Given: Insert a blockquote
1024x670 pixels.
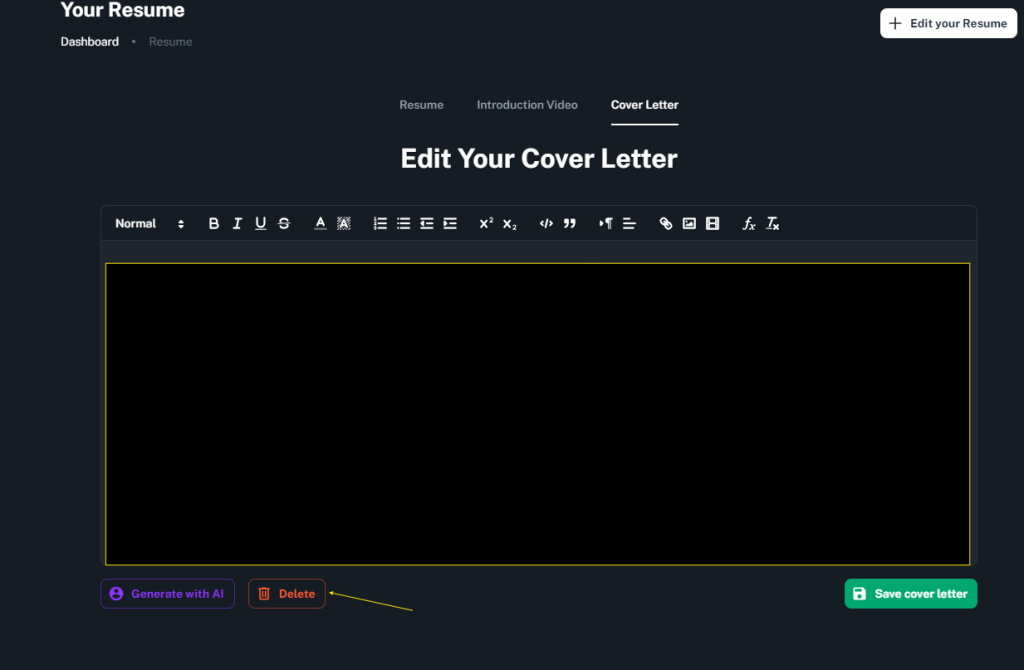Looking at the screenshot, I should 569,223.
